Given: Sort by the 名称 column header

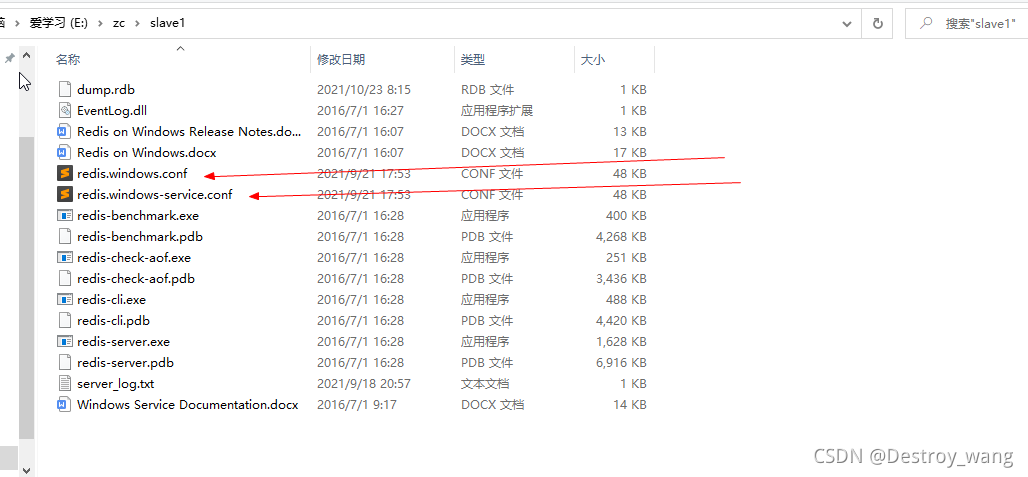Looking at the screenshot, I should pyautogui.click(x=68, y=60).
